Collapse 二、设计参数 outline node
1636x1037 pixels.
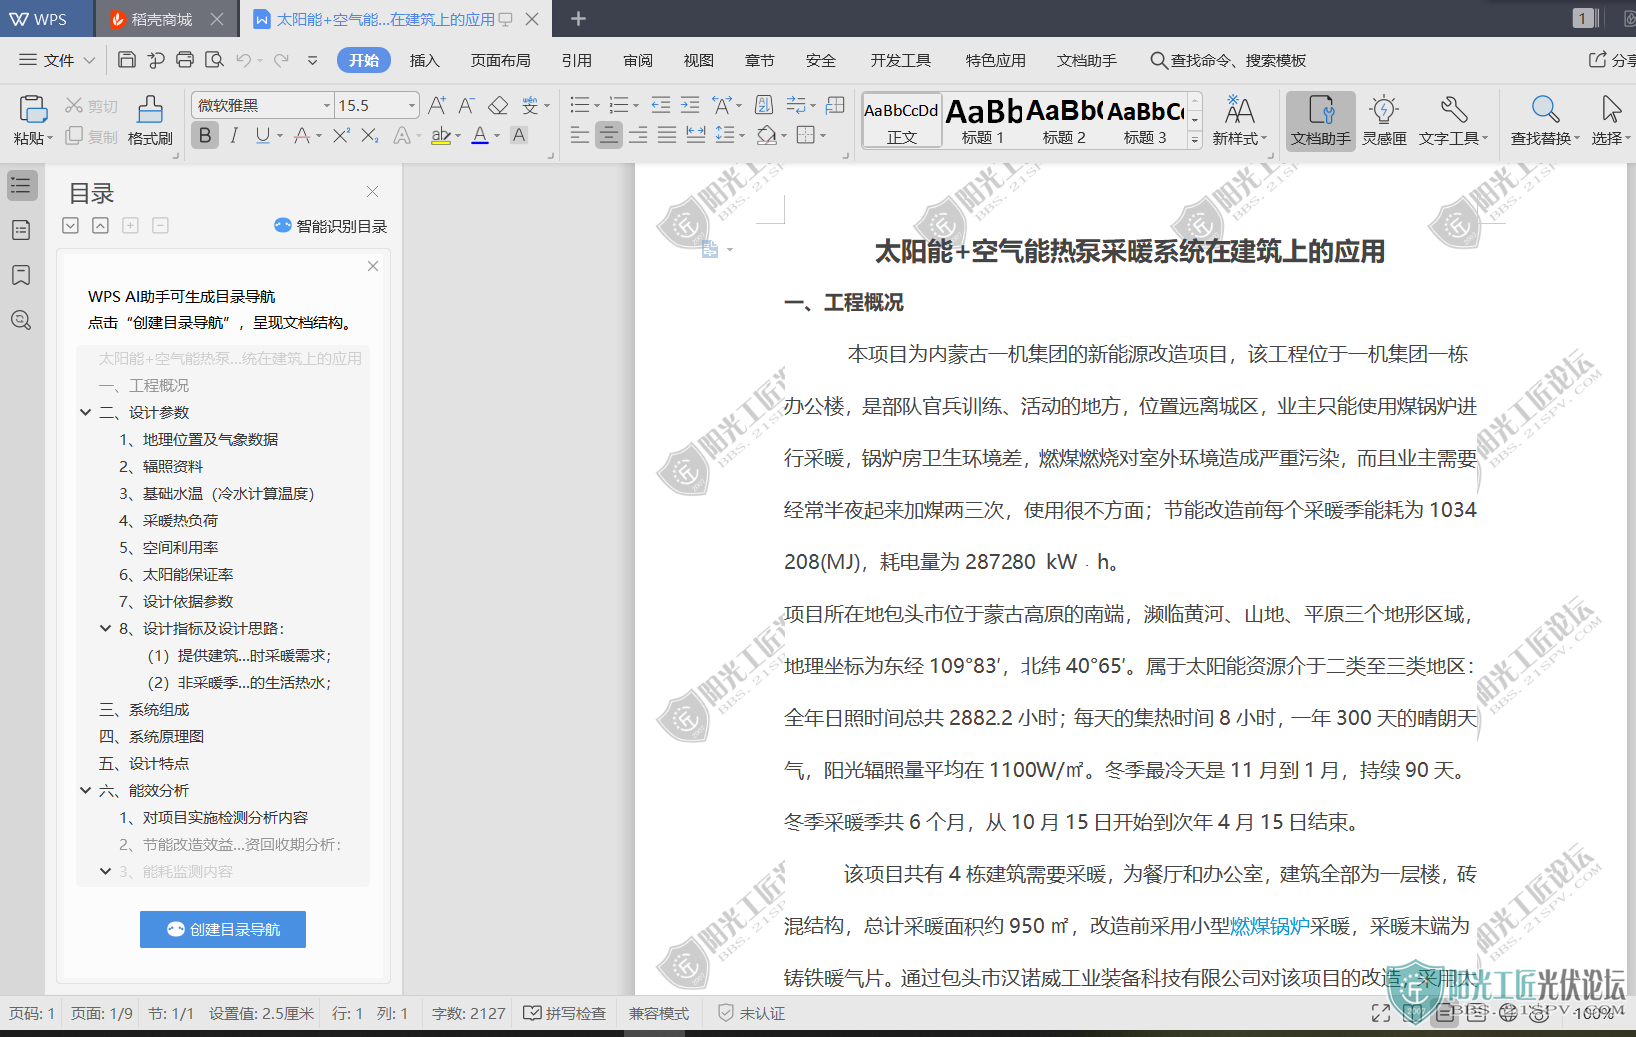[86, 412]
